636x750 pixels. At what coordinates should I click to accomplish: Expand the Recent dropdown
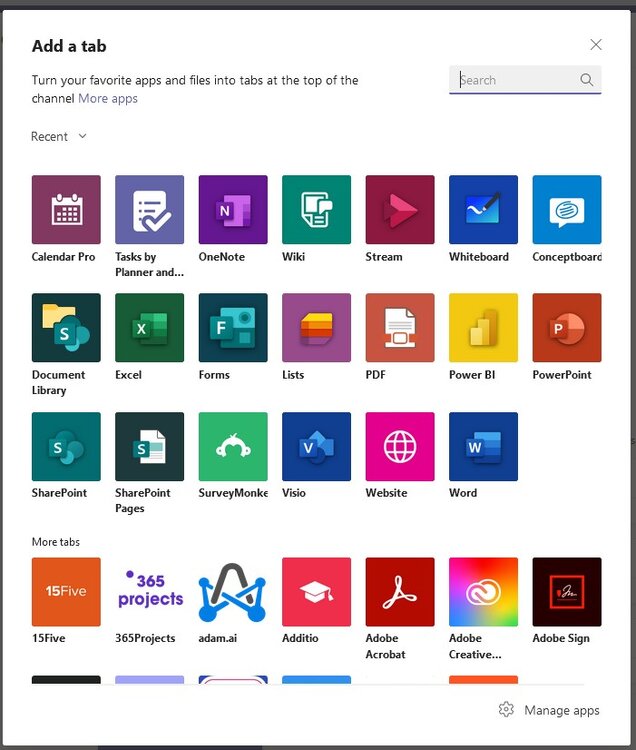pos(59,136)
